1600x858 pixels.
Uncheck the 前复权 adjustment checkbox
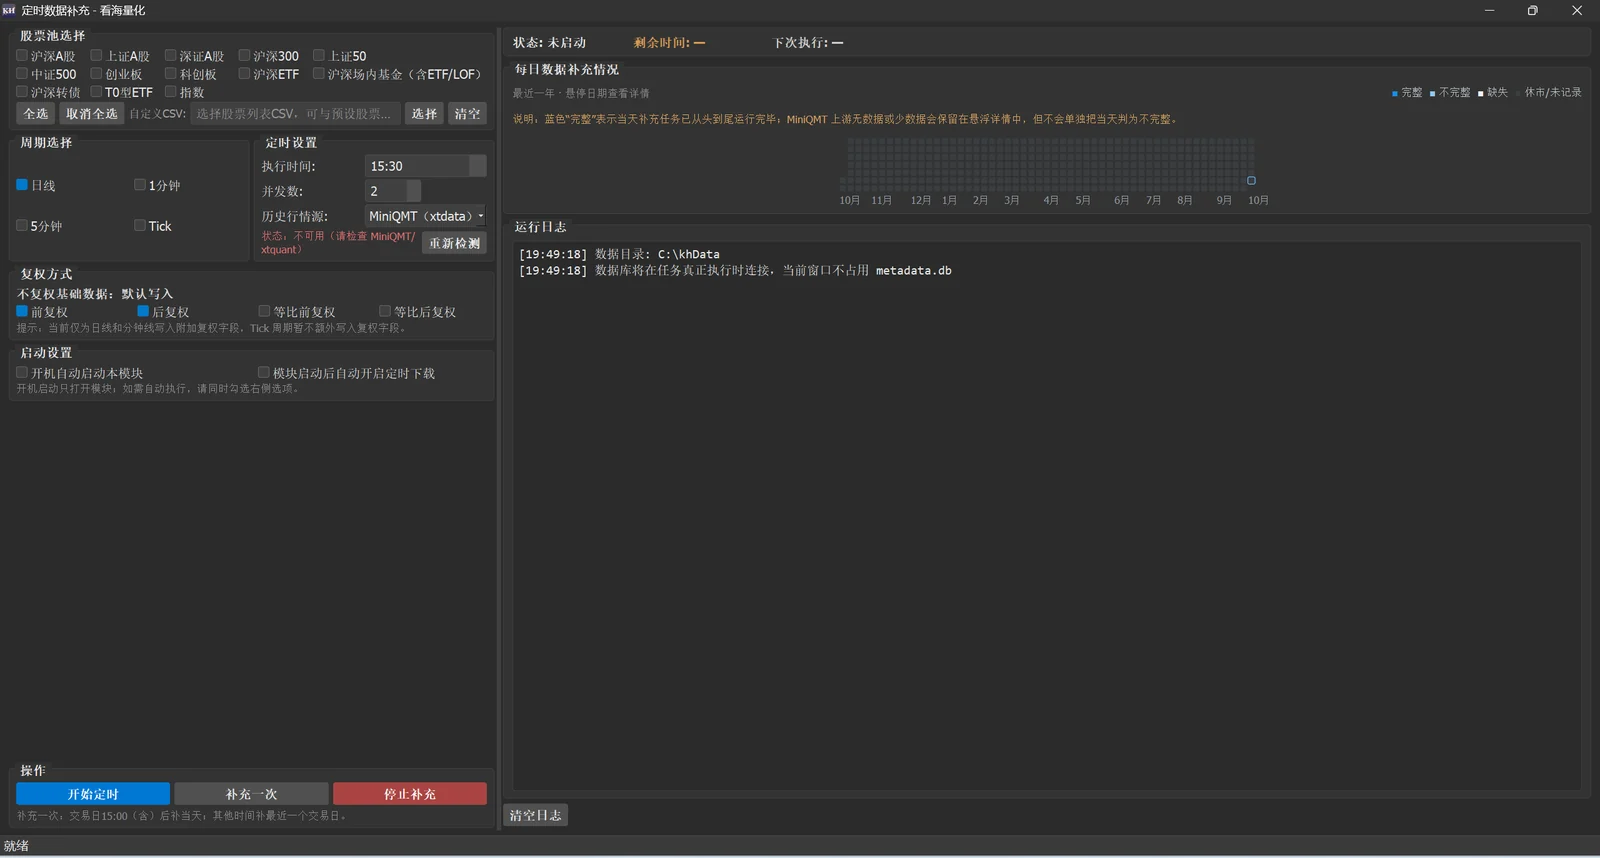(22, 312)
